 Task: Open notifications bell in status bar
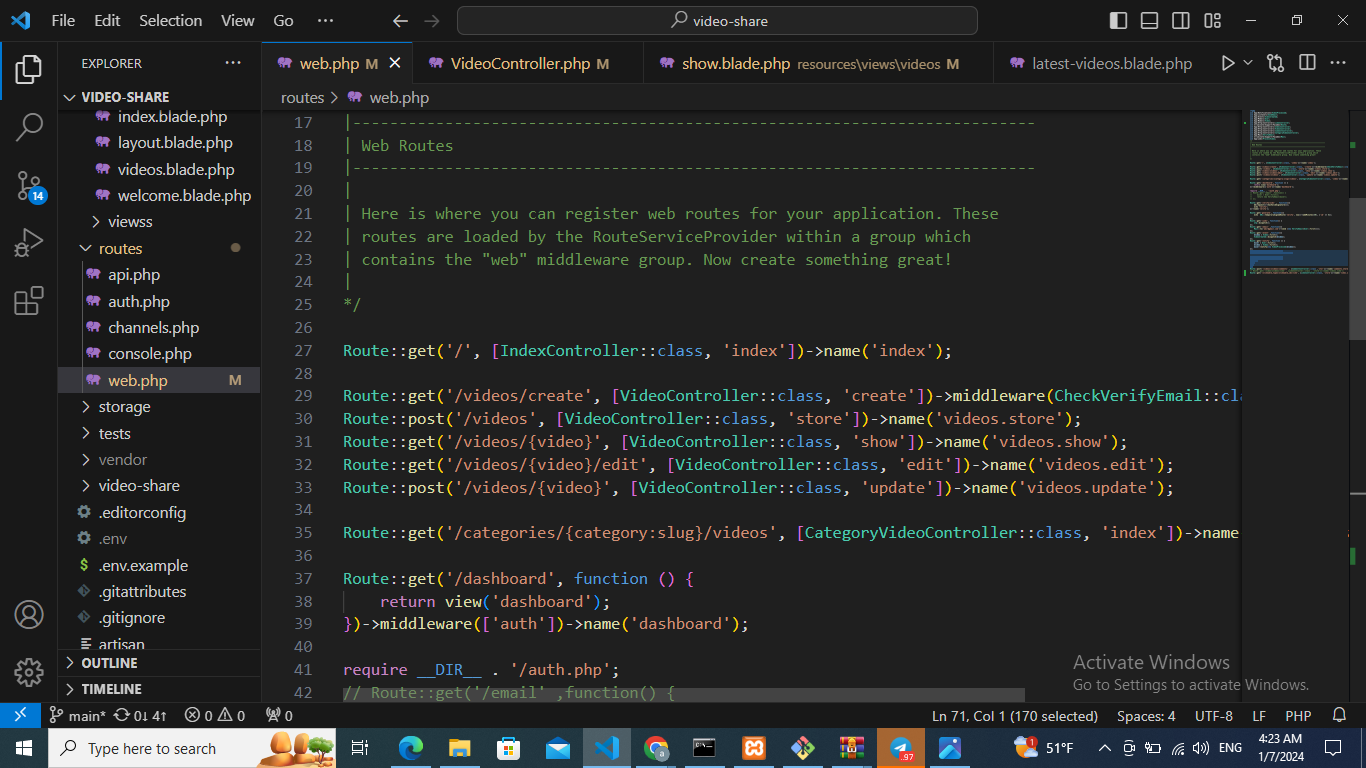pyautogui.click(x=1340, y=716)
